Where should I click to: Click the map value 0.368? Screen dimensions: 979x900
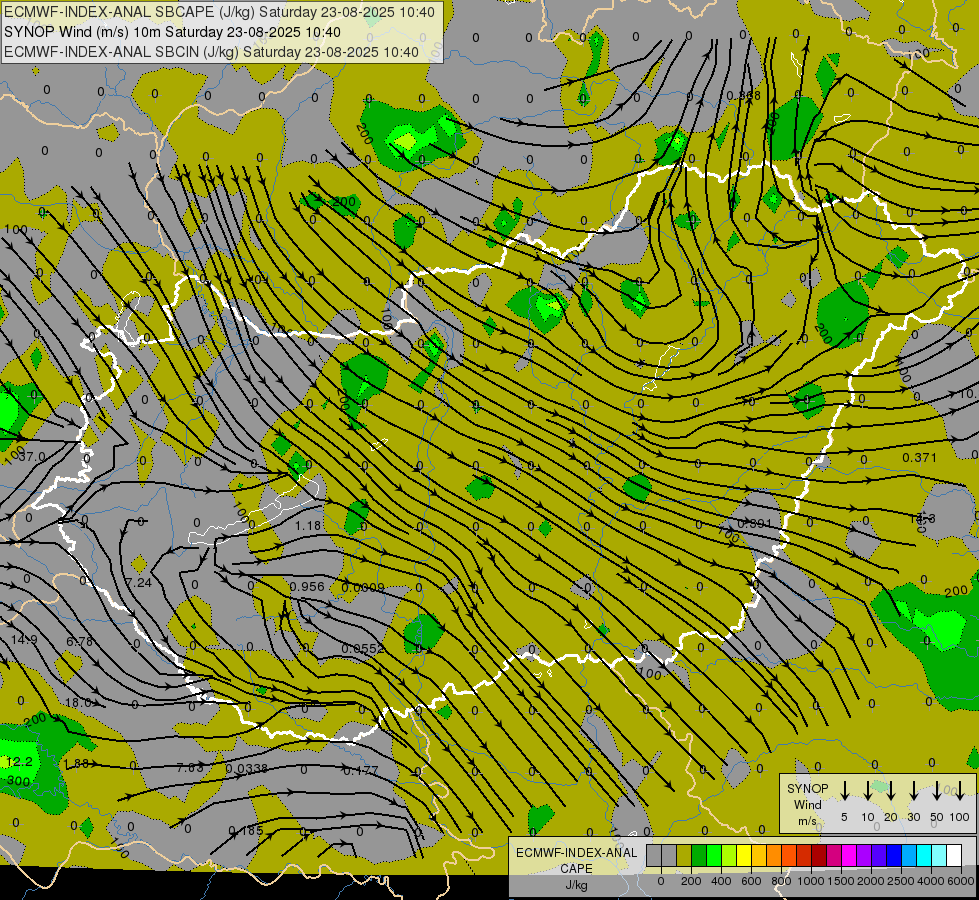click(744, 95)
